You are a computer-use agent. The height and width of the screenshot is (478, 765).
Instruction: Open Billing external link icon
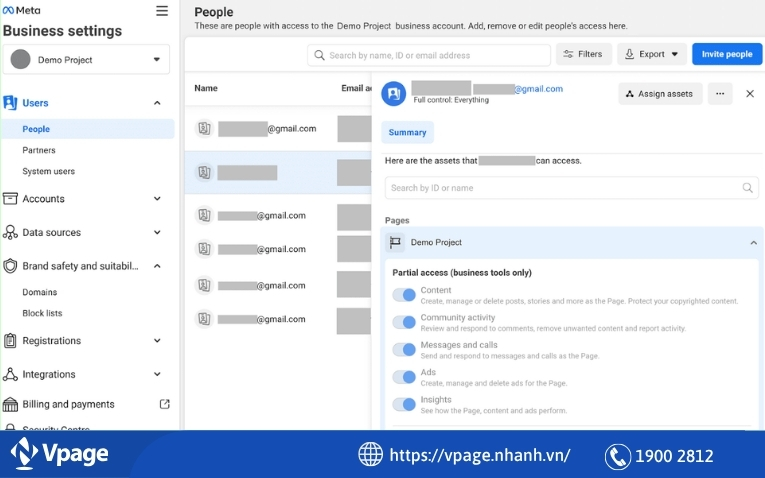(x=165, y=404)
